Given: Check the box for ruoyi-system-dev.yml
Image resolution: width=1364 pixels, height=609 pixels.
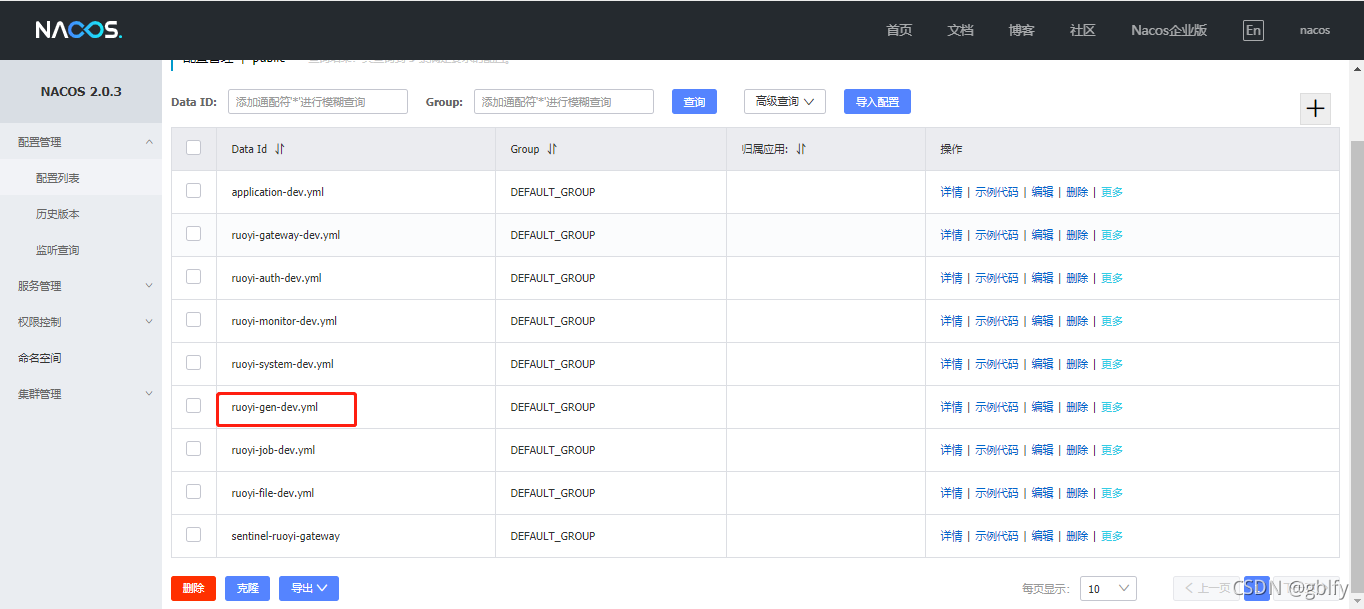Looking at the screenshot, I should click(x=194, y=363).
